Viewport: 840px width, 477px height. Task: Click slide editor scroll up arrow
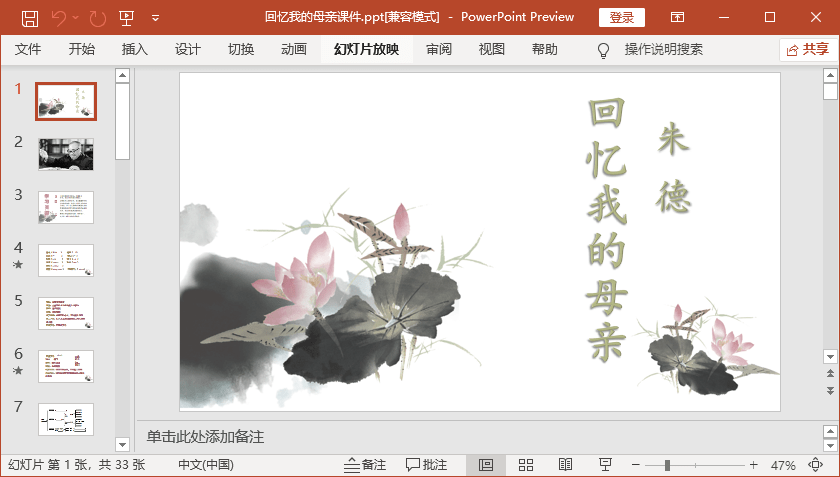click(830, 76)
